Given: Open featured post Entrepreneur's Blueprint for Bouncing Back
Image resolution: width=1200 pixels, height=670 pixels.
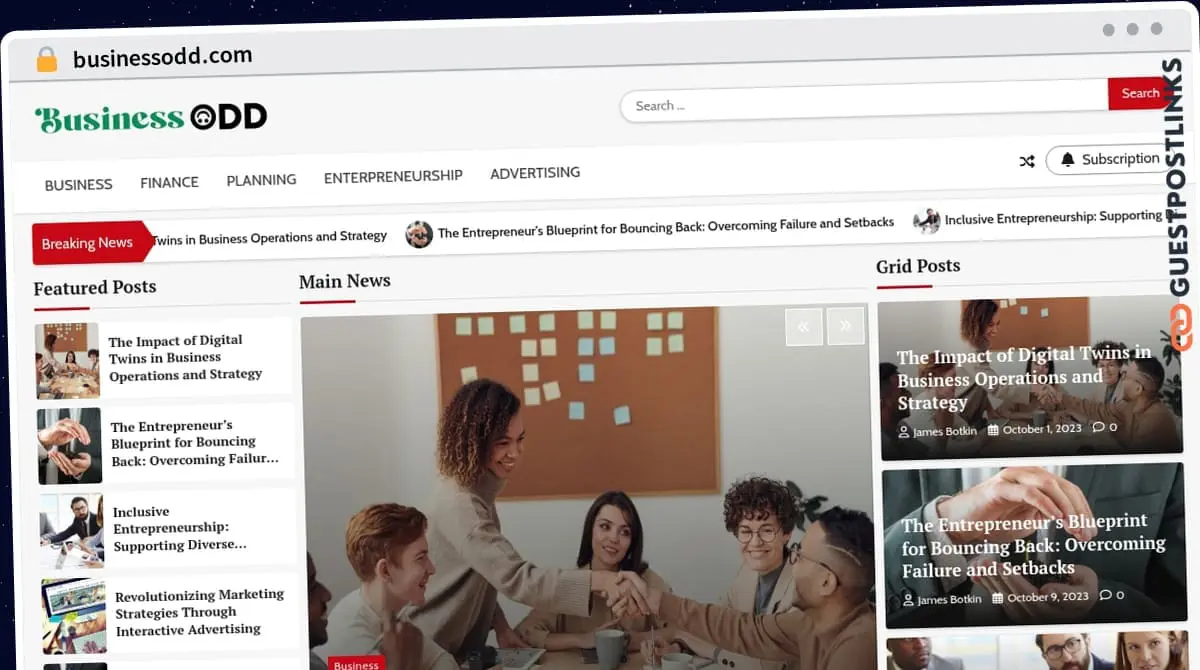Looking at the screenshot, I should pyautogui.click(x=195, y=443).
